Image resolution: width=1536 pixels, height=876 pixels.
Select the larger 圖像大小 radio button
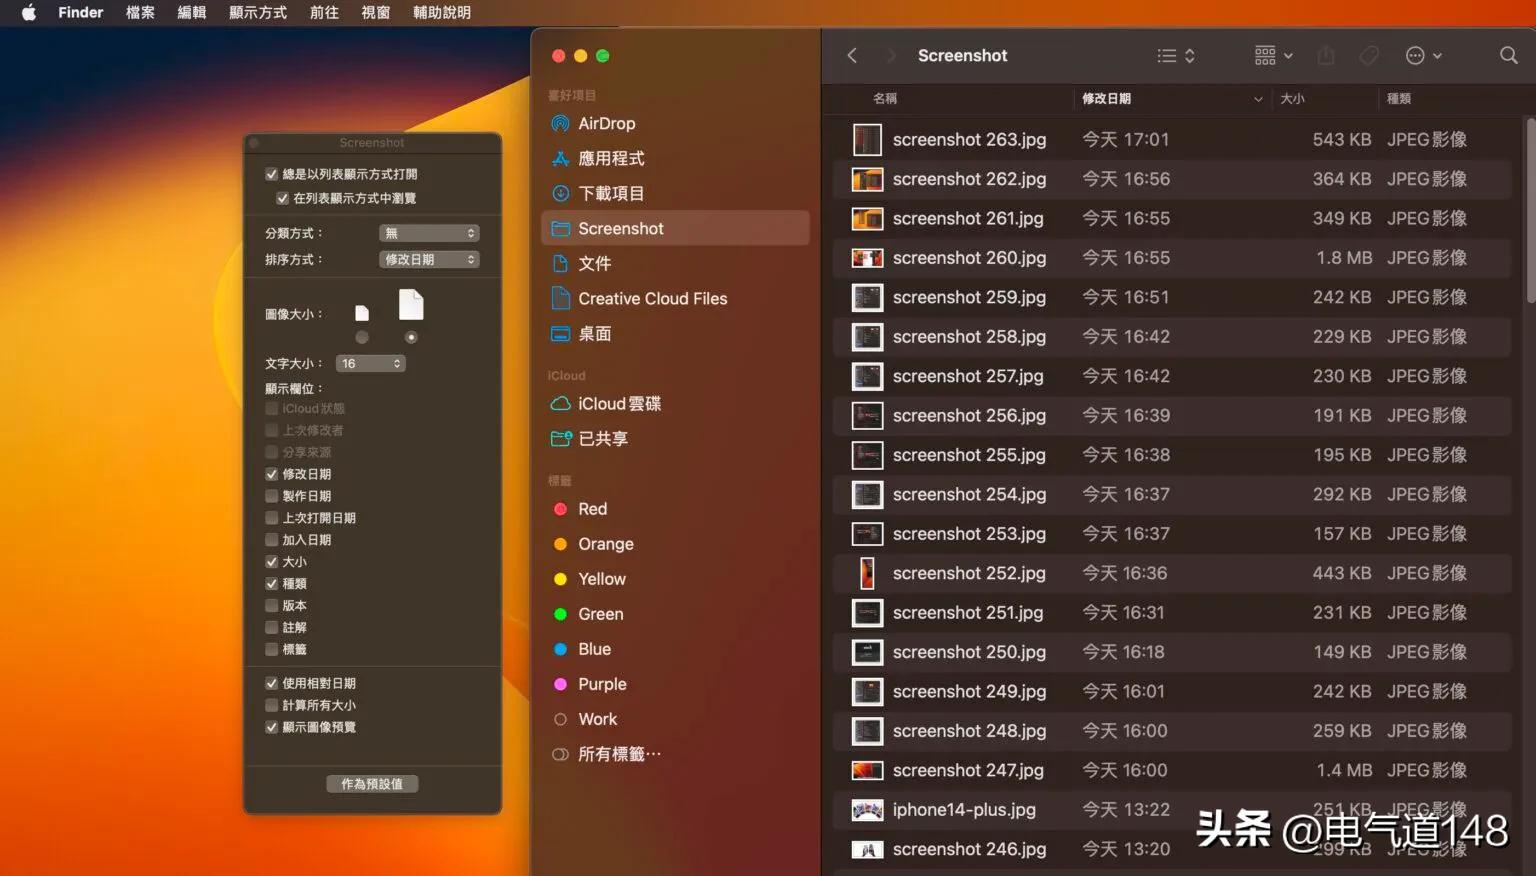410,337
